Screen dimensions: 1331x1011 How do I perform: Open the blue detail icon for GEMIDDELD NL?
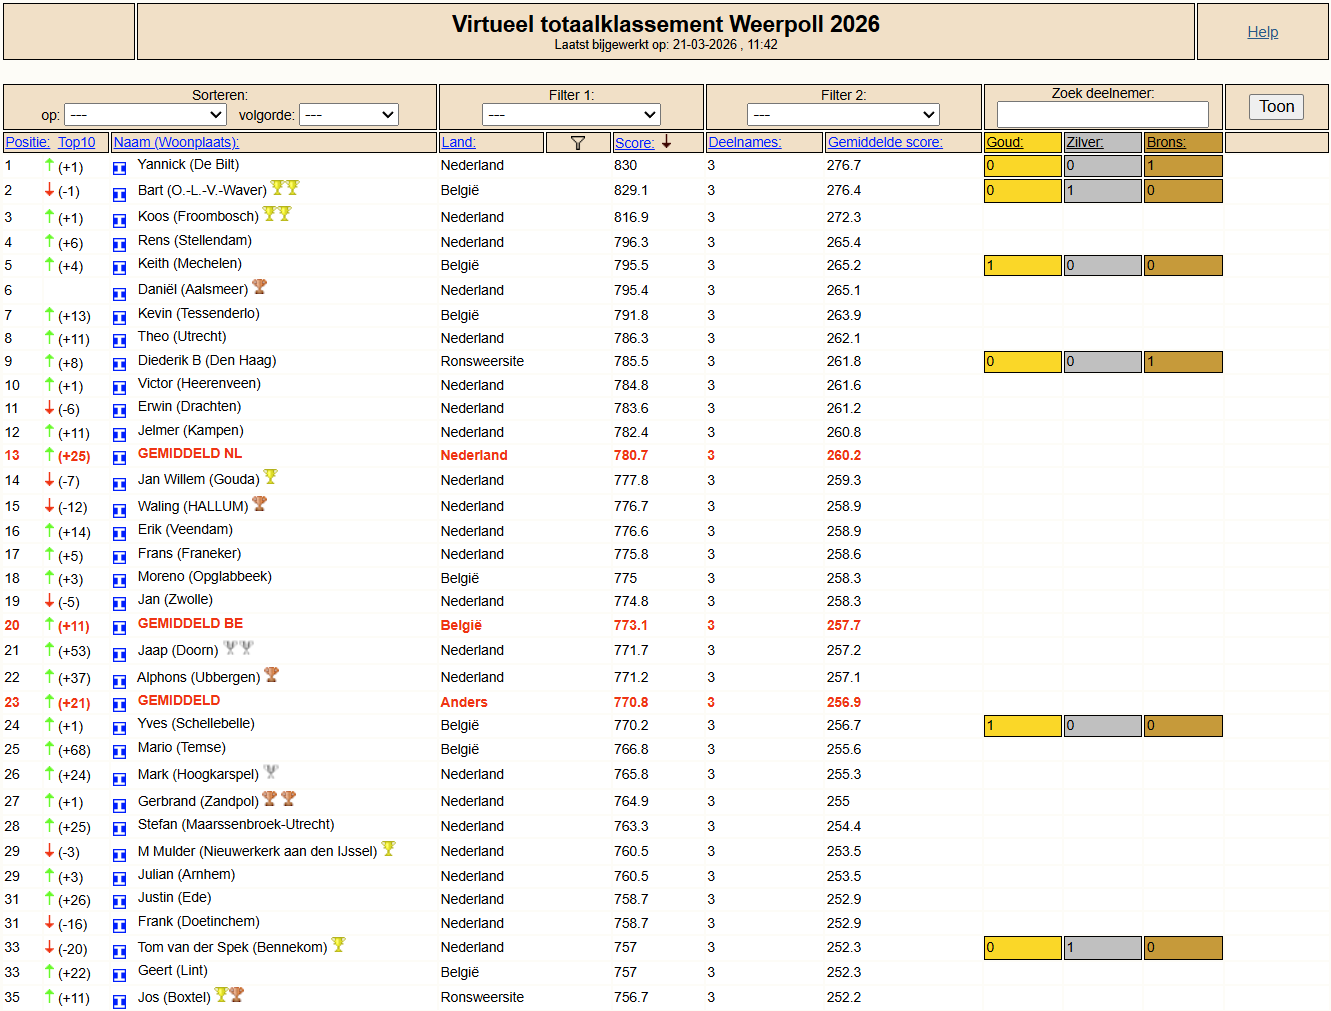click(119, 457)
